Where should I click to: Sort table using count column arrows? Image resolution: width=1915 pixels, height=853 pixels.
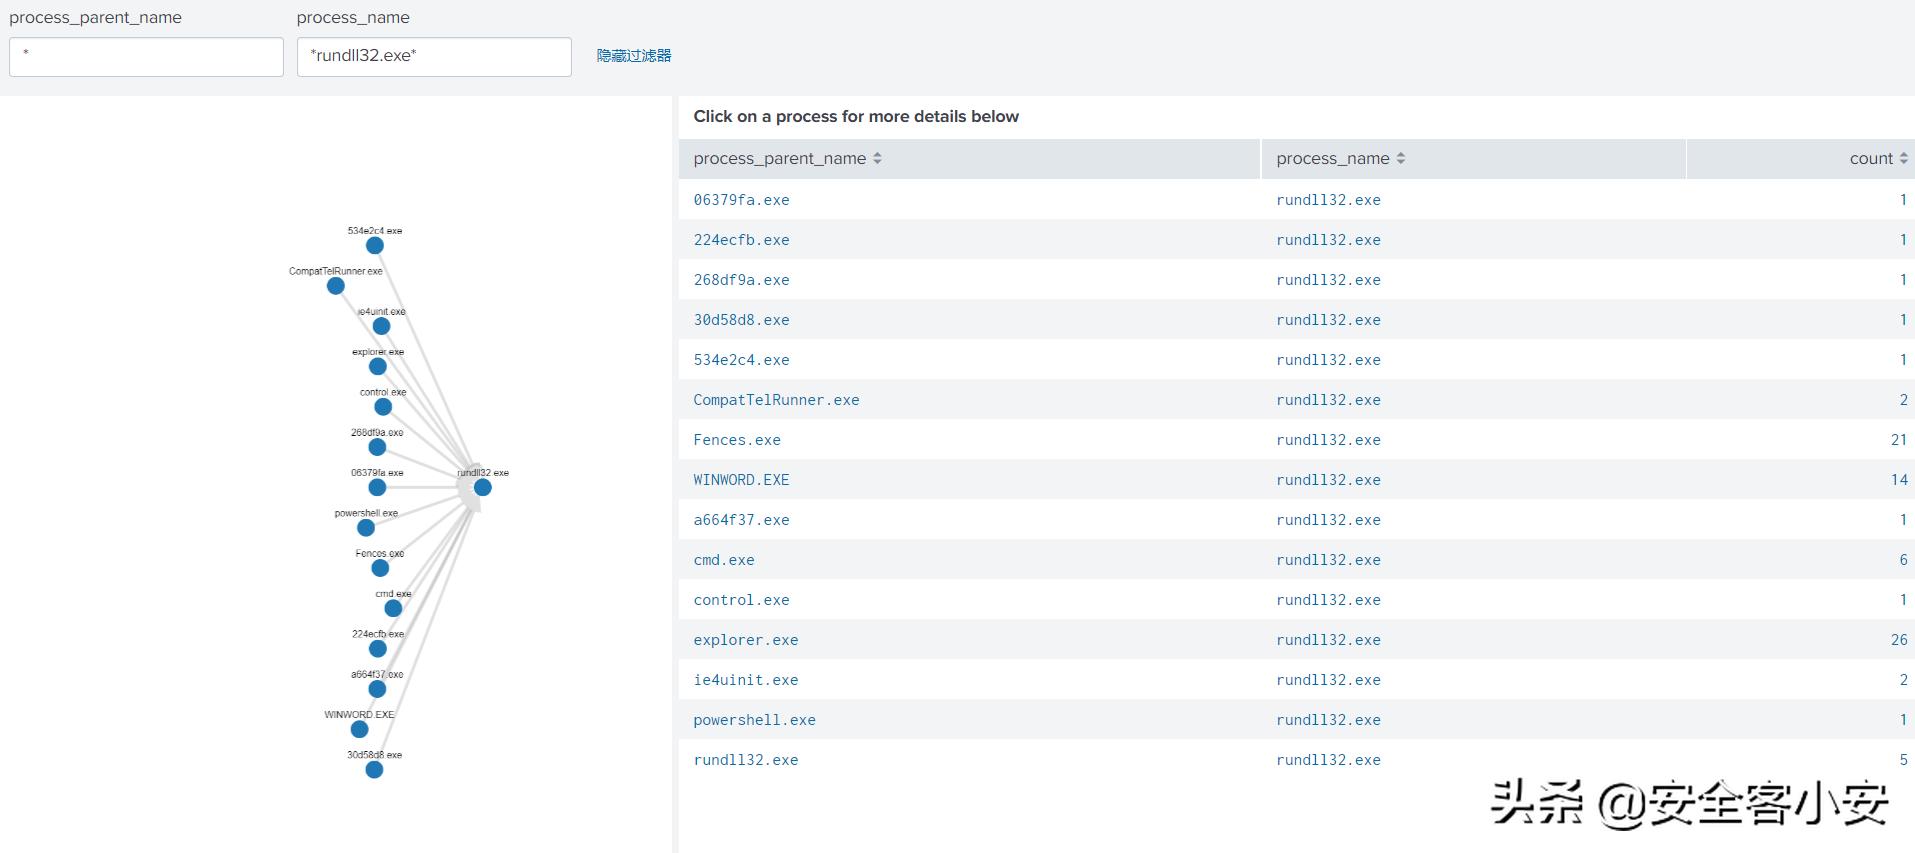[x=1904, y=158]
